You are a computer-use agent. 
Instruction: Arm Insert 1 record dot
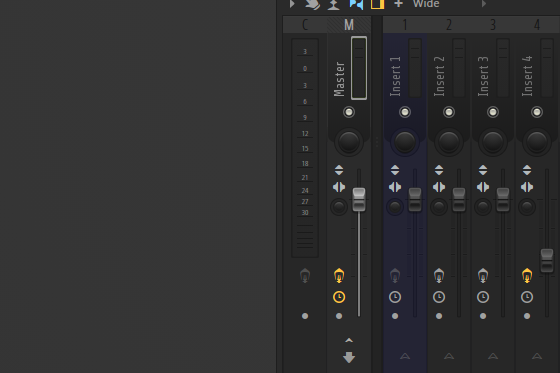[x=395, y=316]
